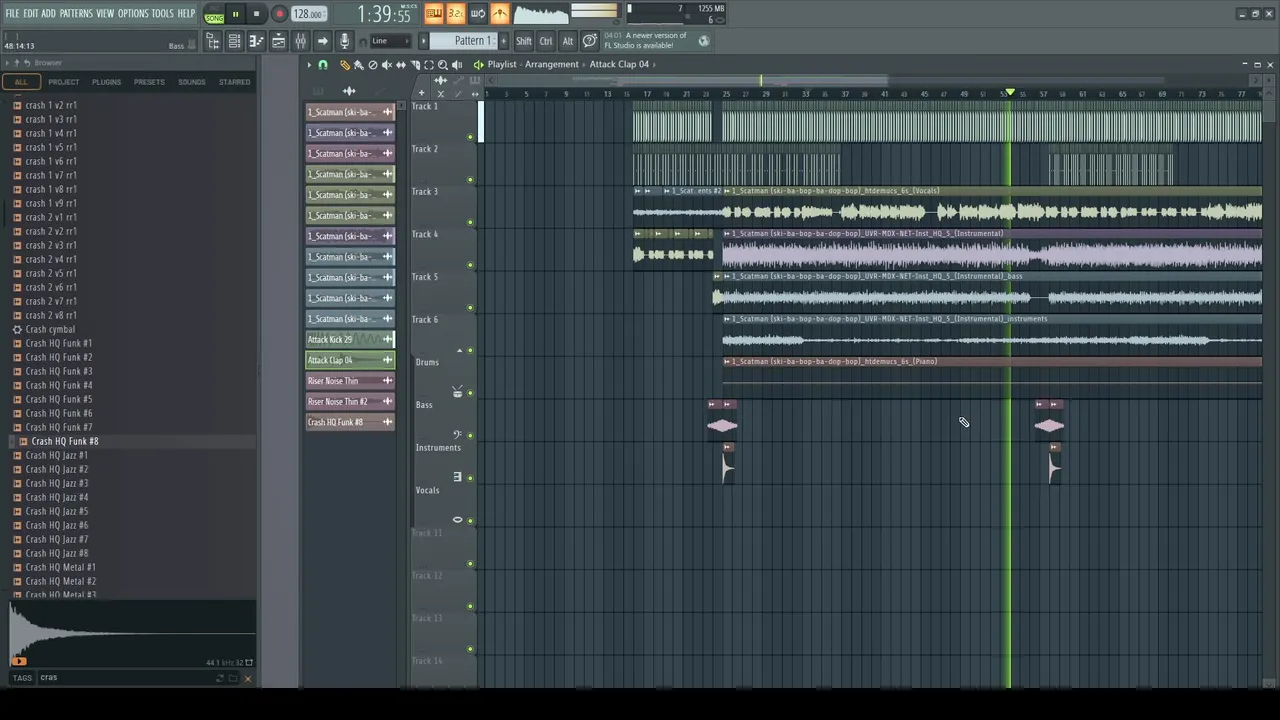Mute Track 5 using its green LED

(x=470, y=308)
